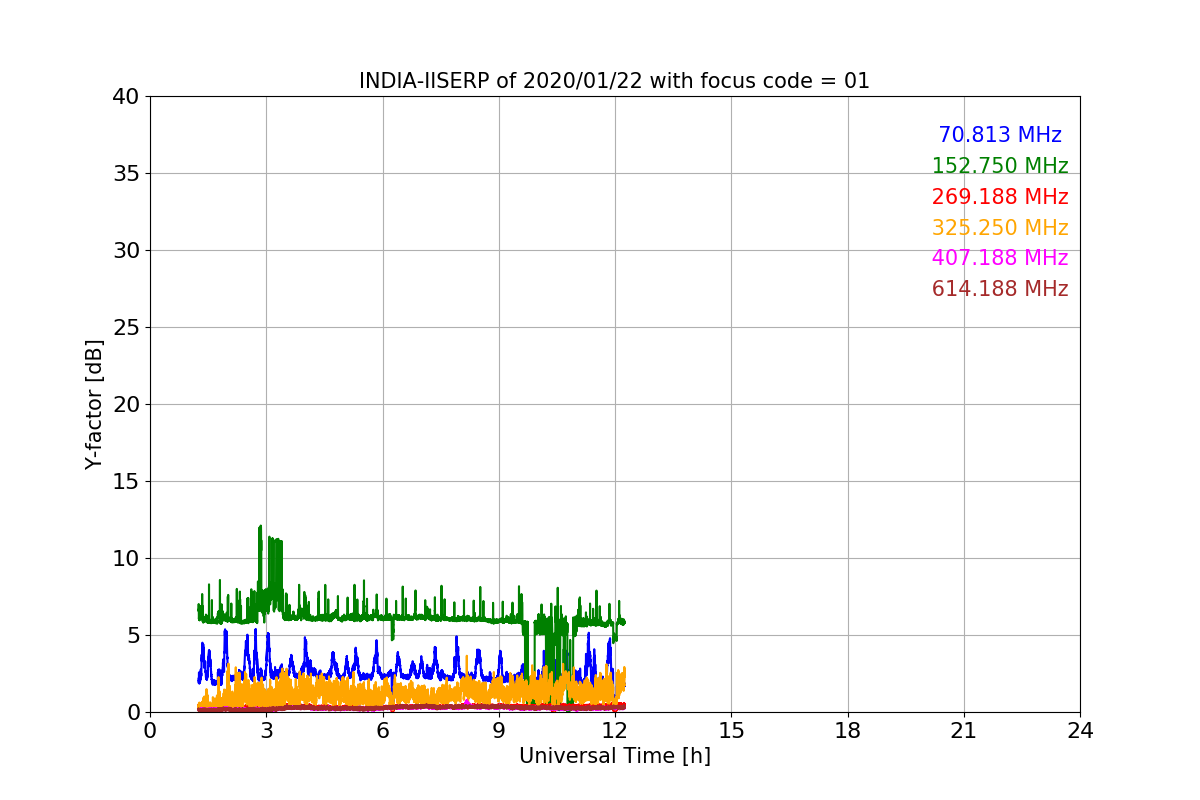Click the y-axis tick label '25'

click(x=126, y=328)
